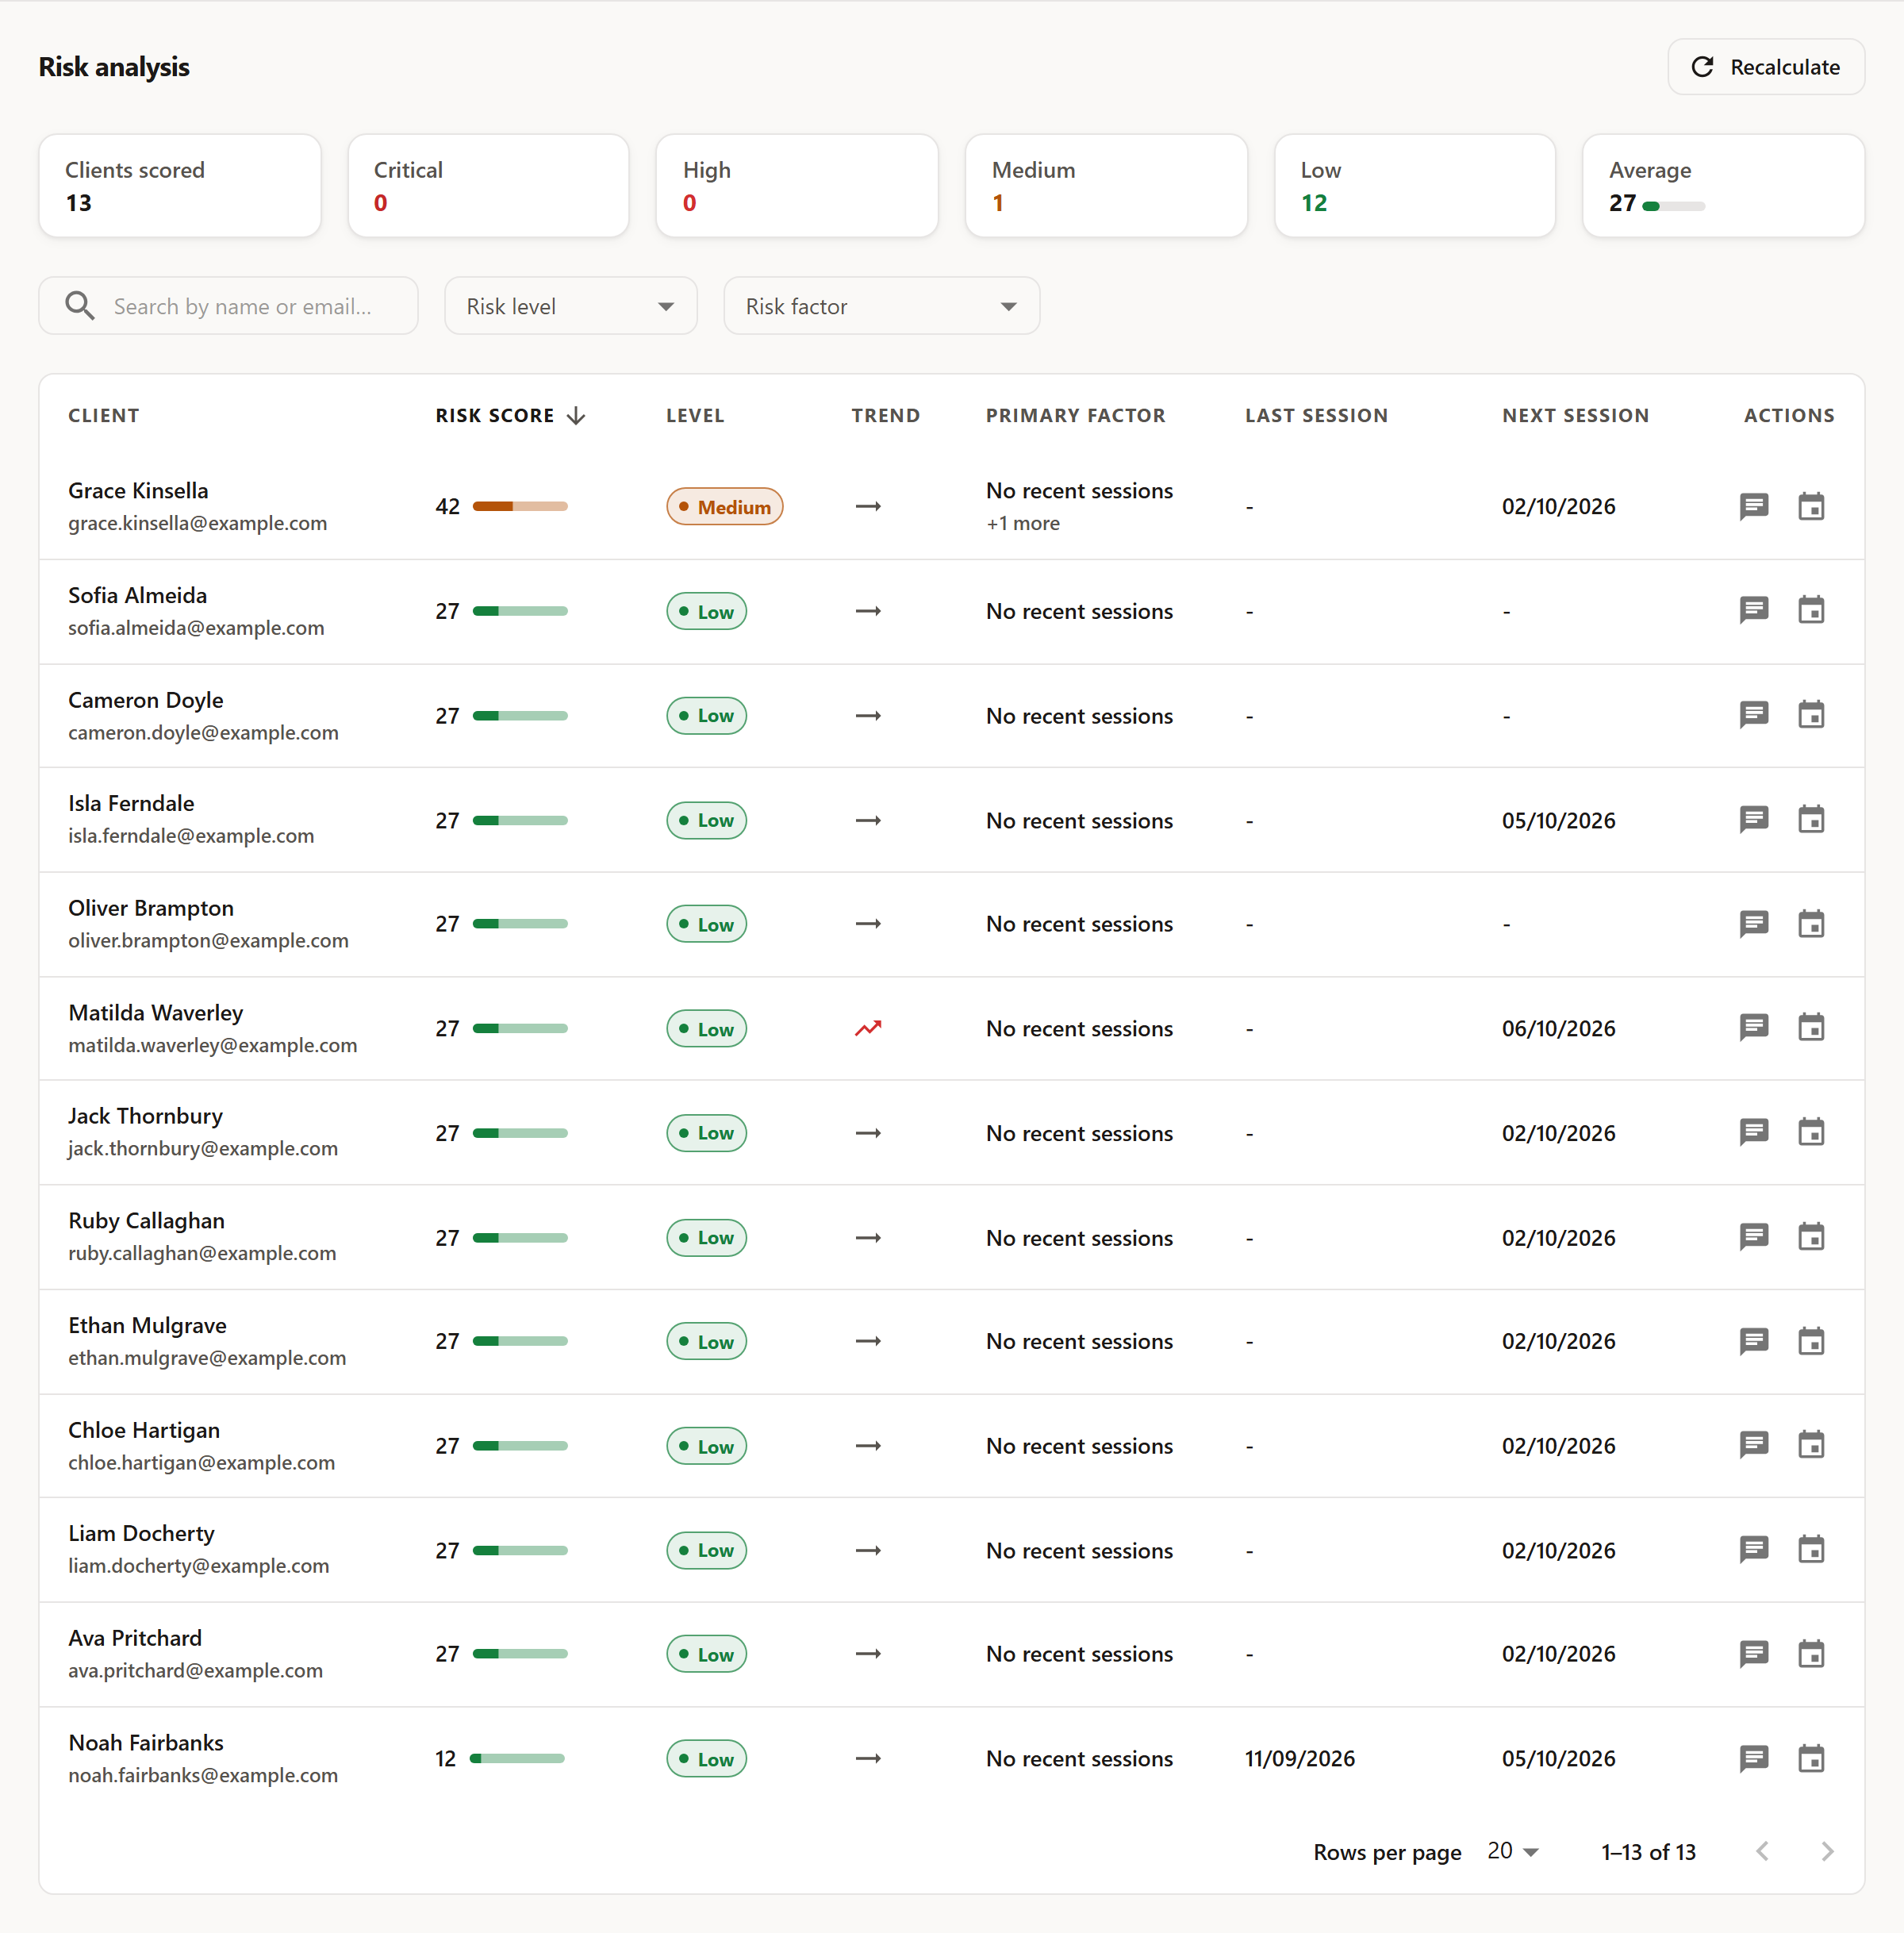Open the Risk level dropdown
Screen dimensions: 1904x1933
coord(570,306)
